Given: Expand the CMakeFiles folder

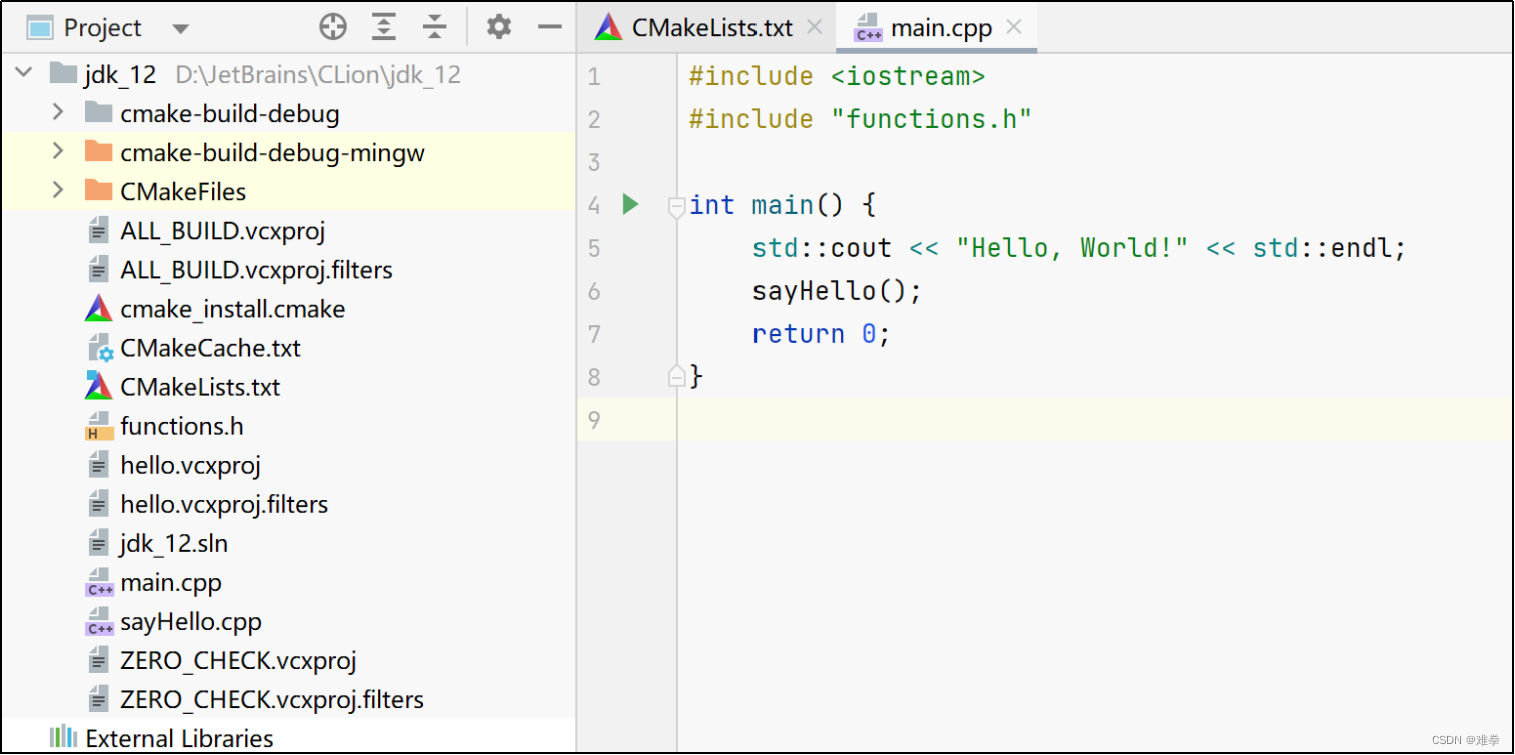Looking at the screenshot, I should click(58, 190).
